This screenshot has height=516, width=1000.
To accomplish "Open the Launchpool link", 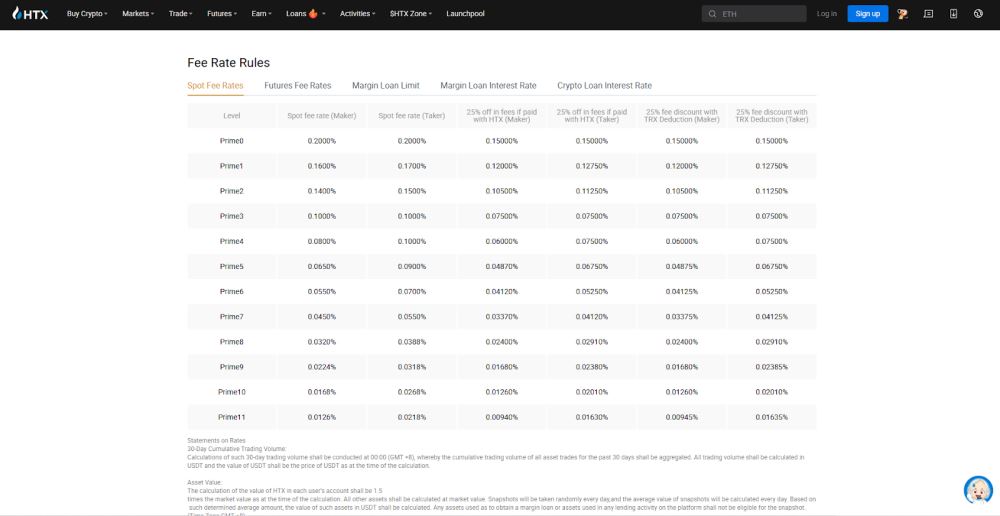I will click(466, 13).
